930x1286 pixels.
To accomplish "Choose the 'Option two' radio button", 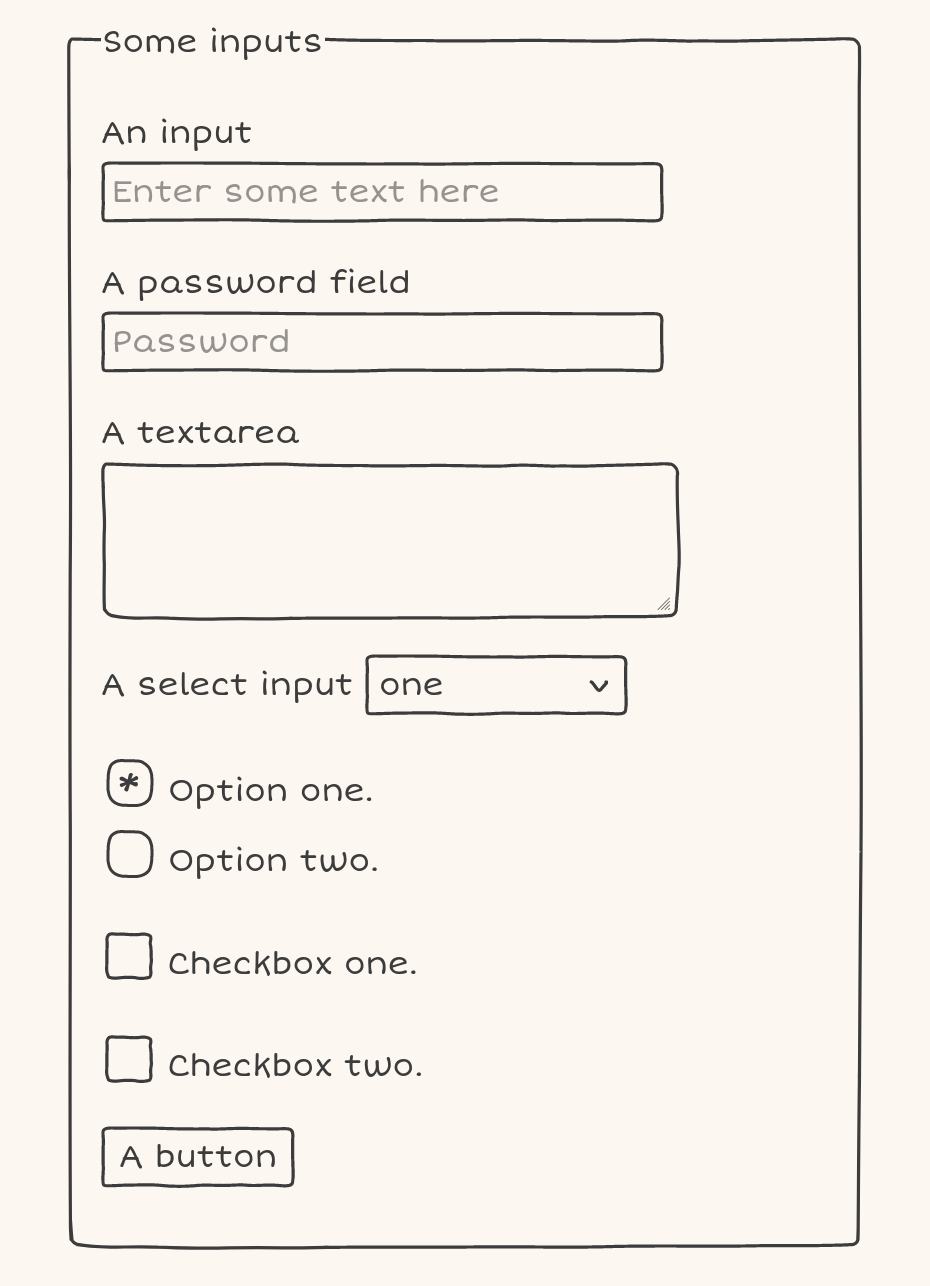I will 130,854.
